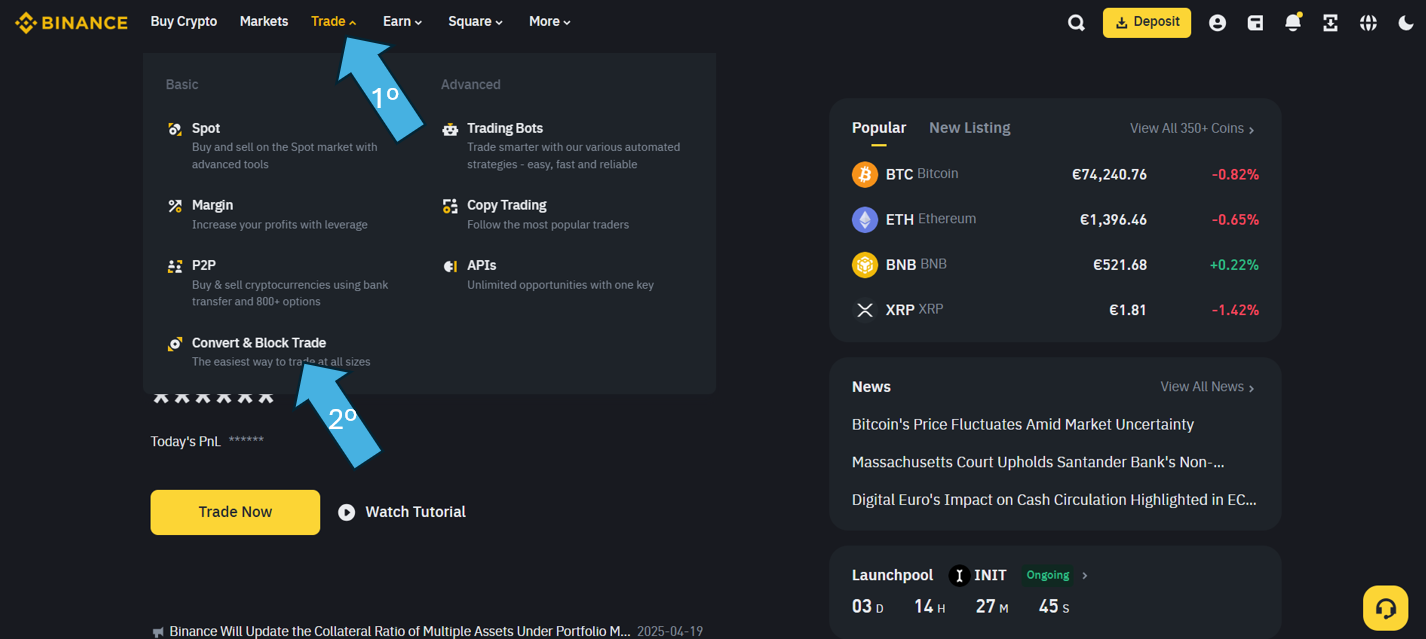Open View All 350+ Coins link
The width and height of the screenshot is (1426, 639).
(x=1191, y=129)
